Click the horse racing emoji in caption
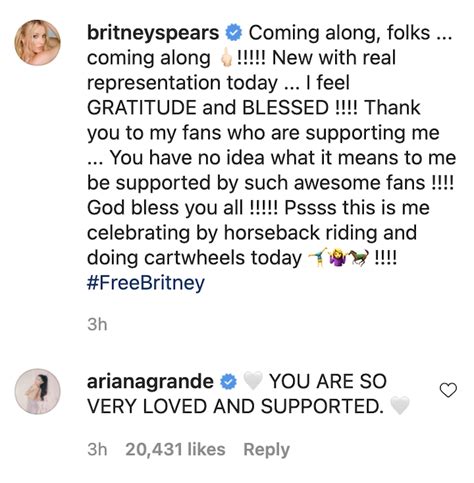474x483 pixels. pyautogui.click(x=359, y=258)
